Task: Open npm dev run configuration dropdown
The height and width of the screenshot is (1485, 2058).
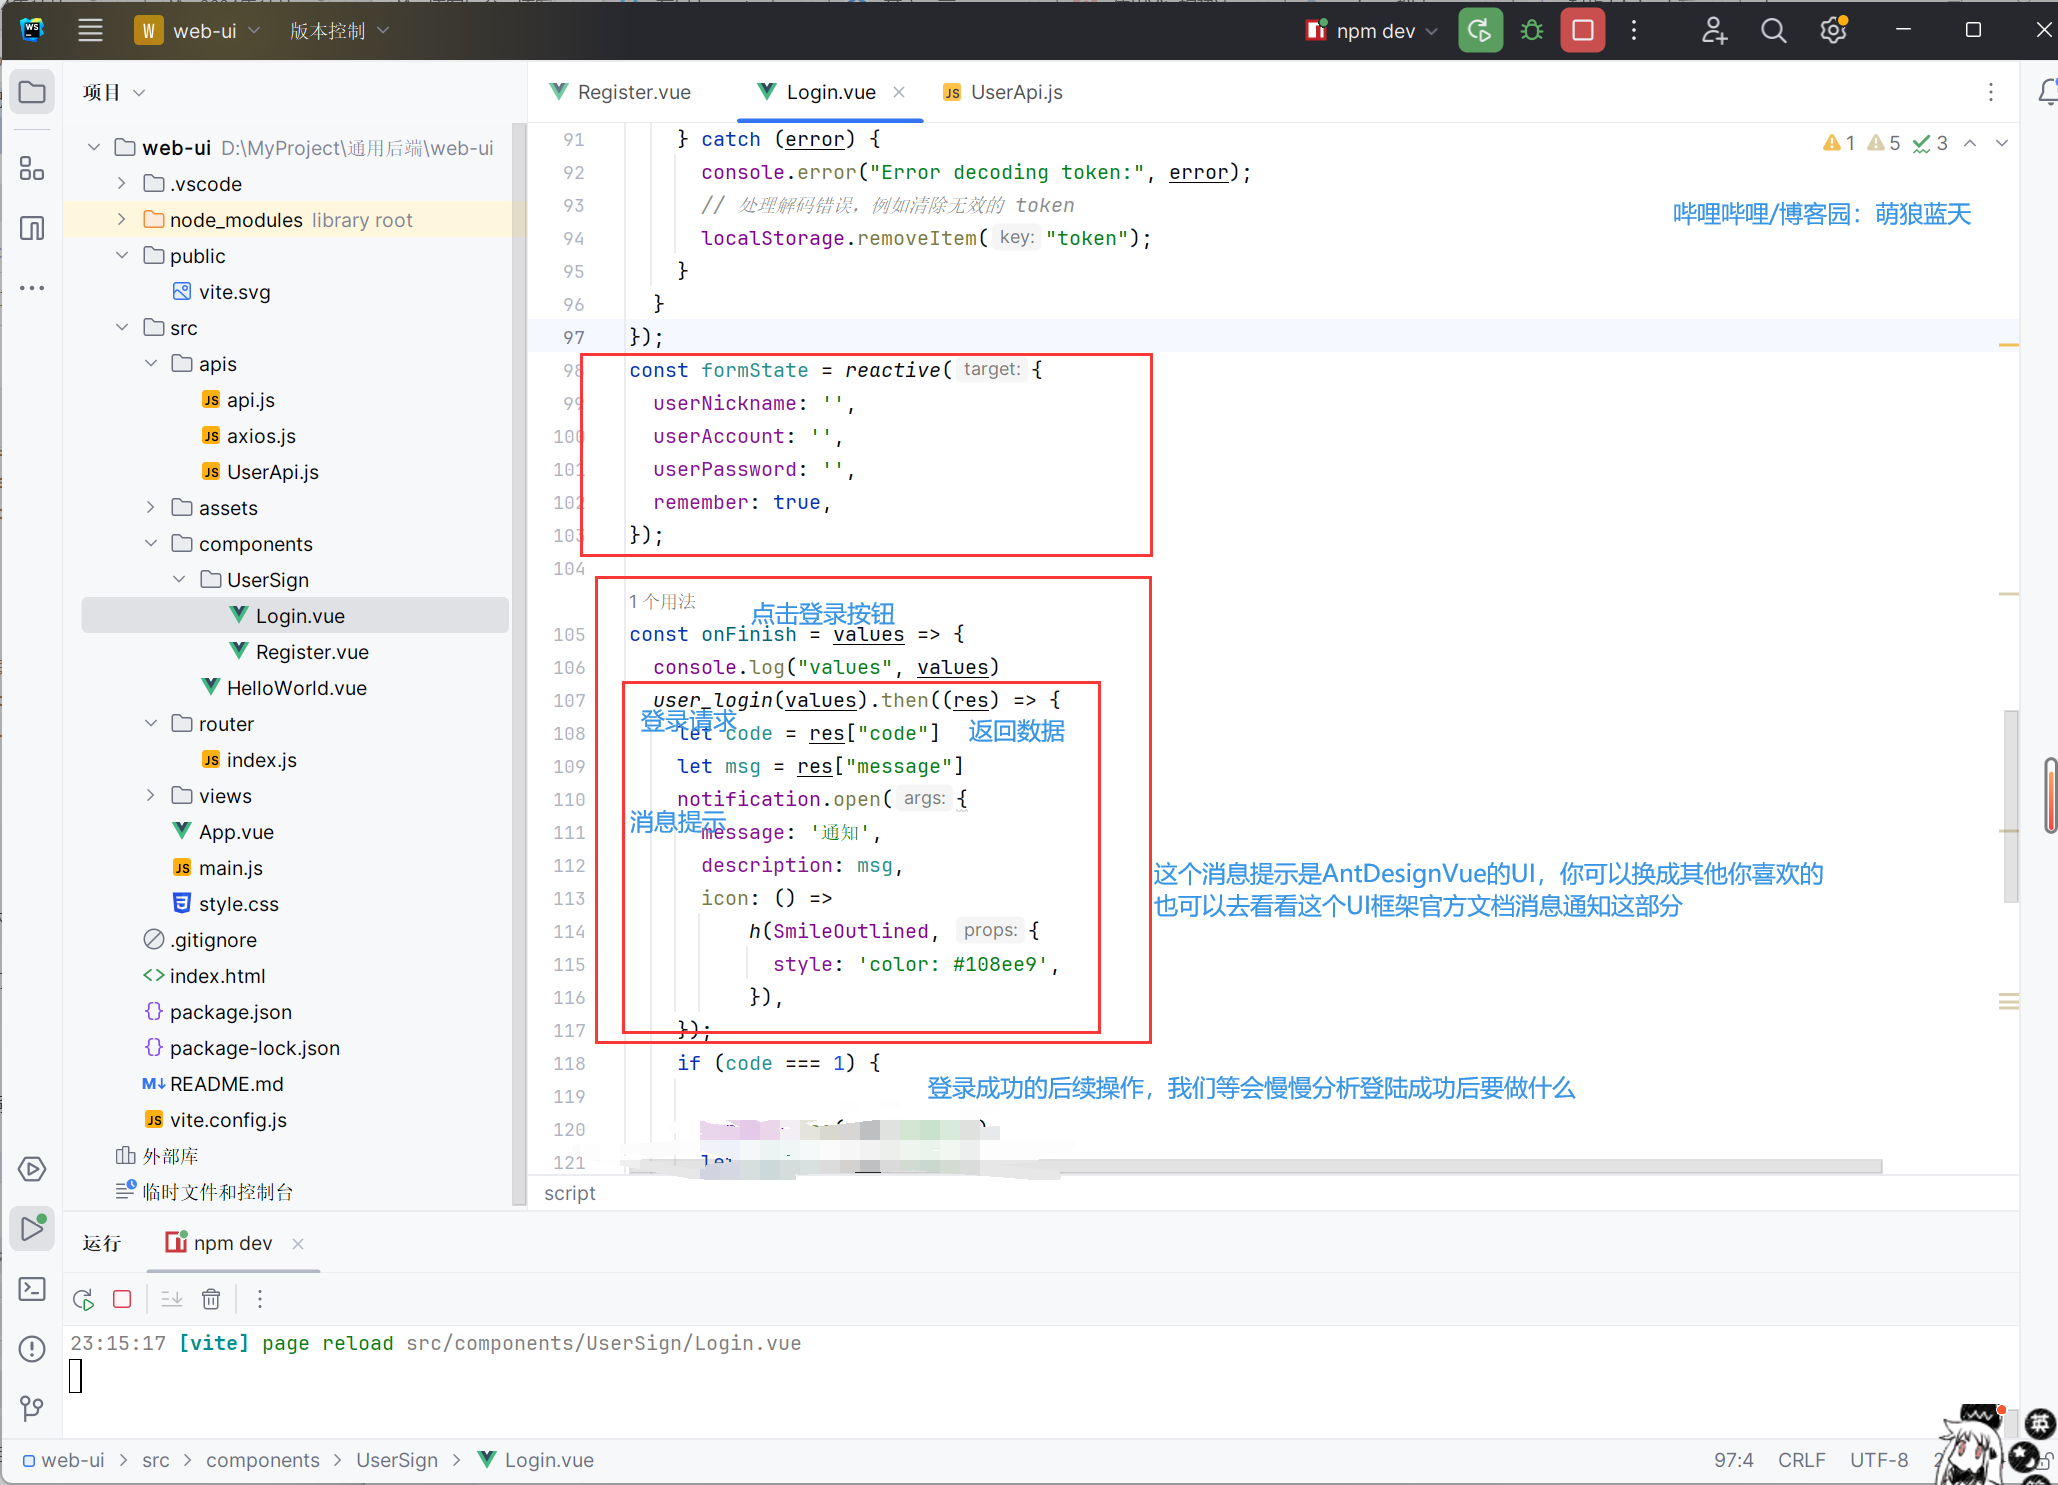Action: click(x=1372, y=31)
